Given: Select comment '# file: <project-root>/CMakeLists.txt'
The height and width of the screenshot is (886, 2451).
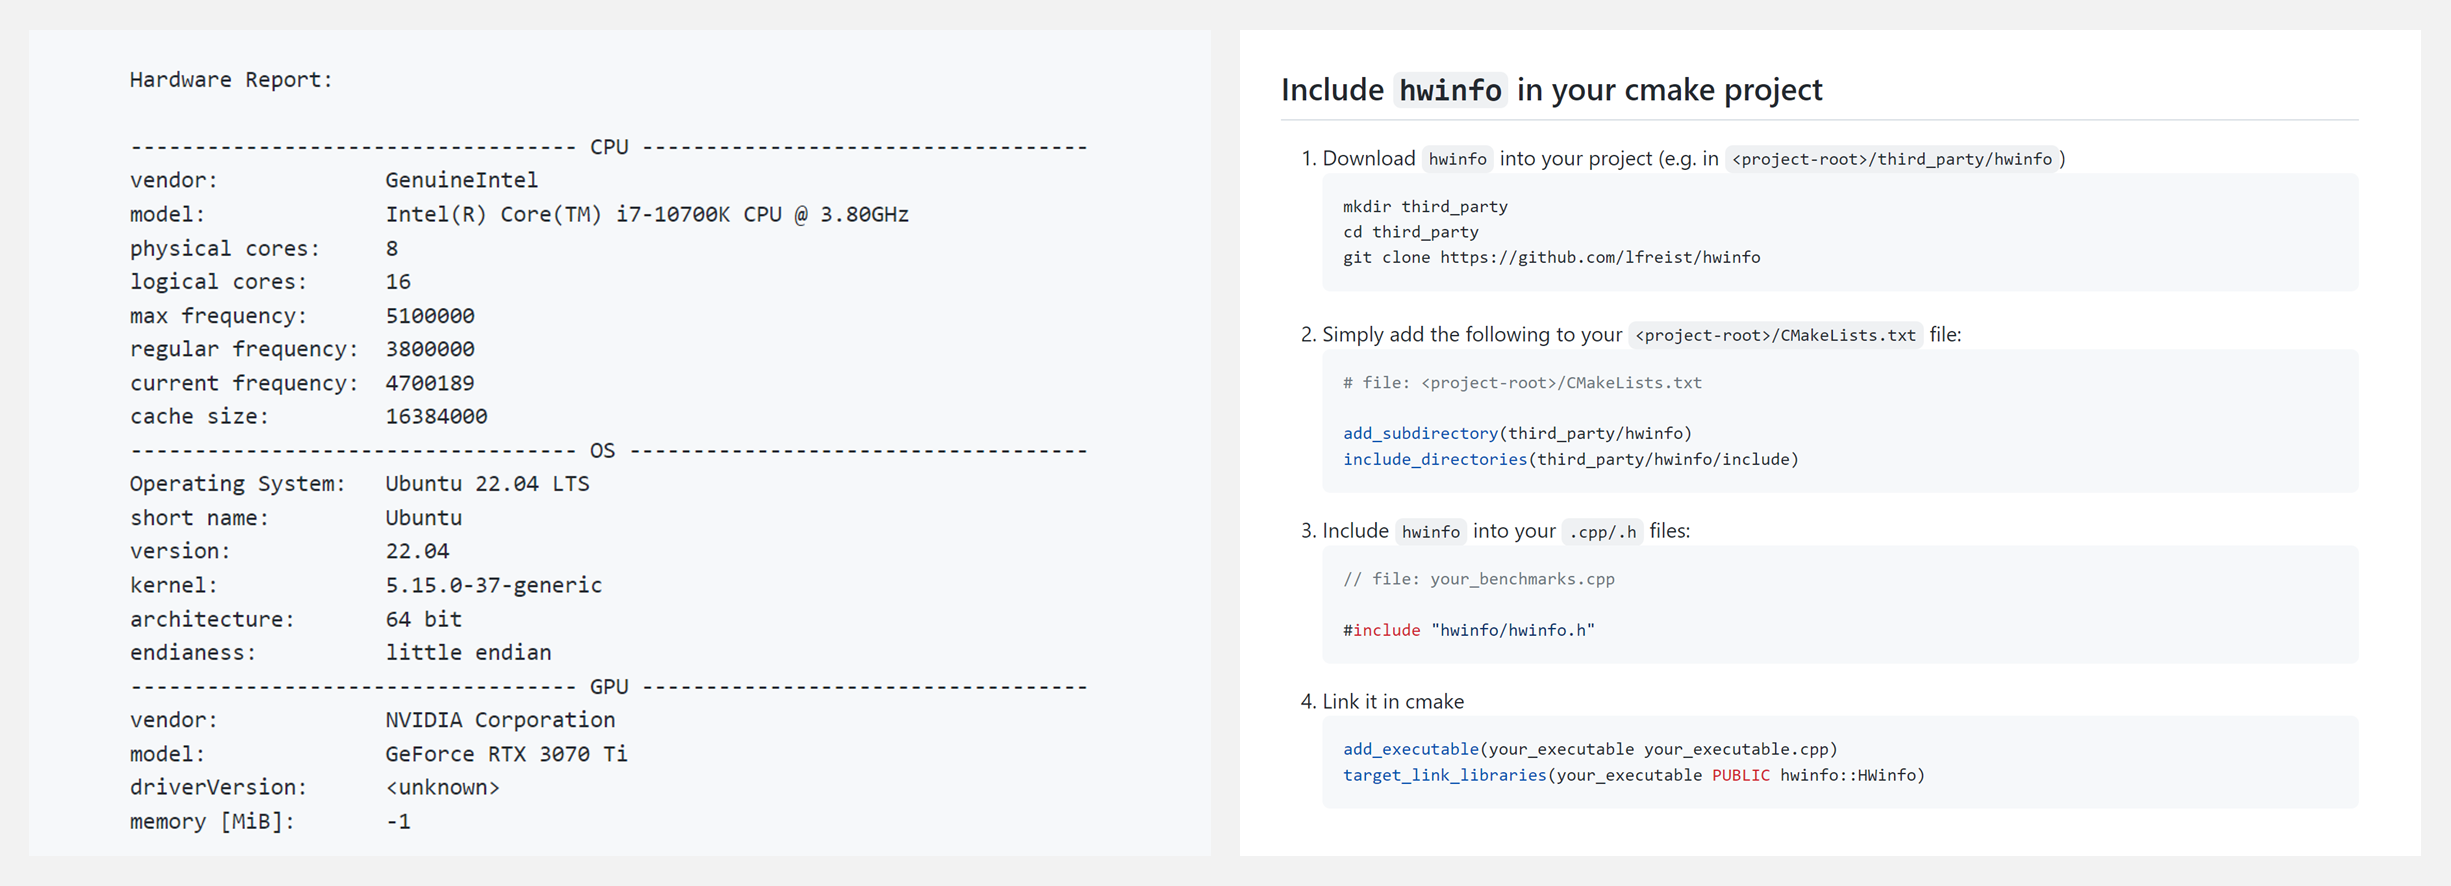Looking at the screenshot, I should coord(1522,383).
